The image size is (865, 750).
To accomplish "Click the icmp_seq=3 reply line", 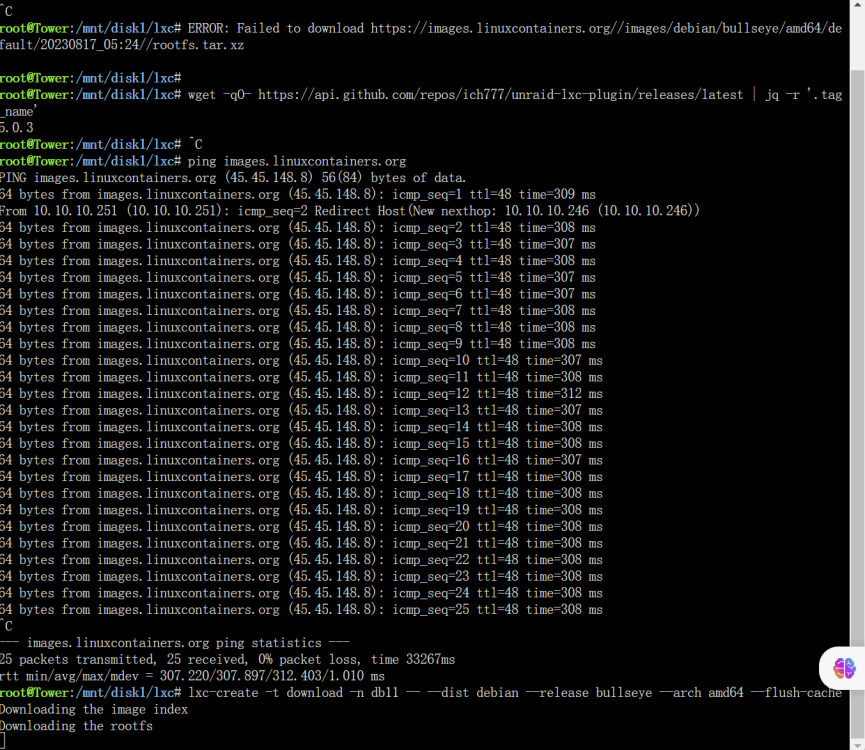I will tap(298, 244).
